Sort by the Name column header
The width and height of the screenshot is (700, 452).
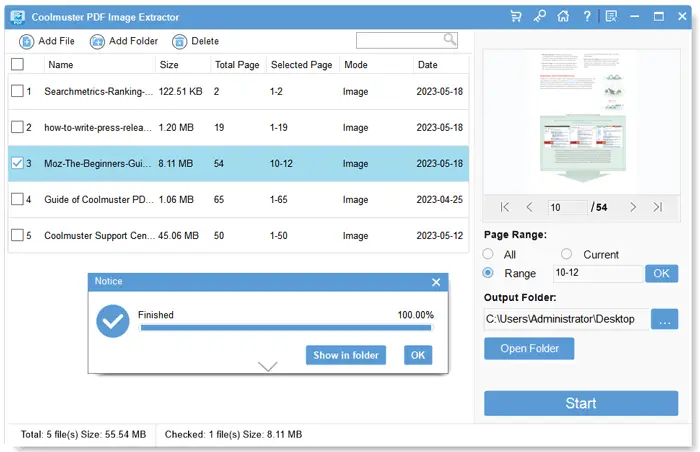61,65
